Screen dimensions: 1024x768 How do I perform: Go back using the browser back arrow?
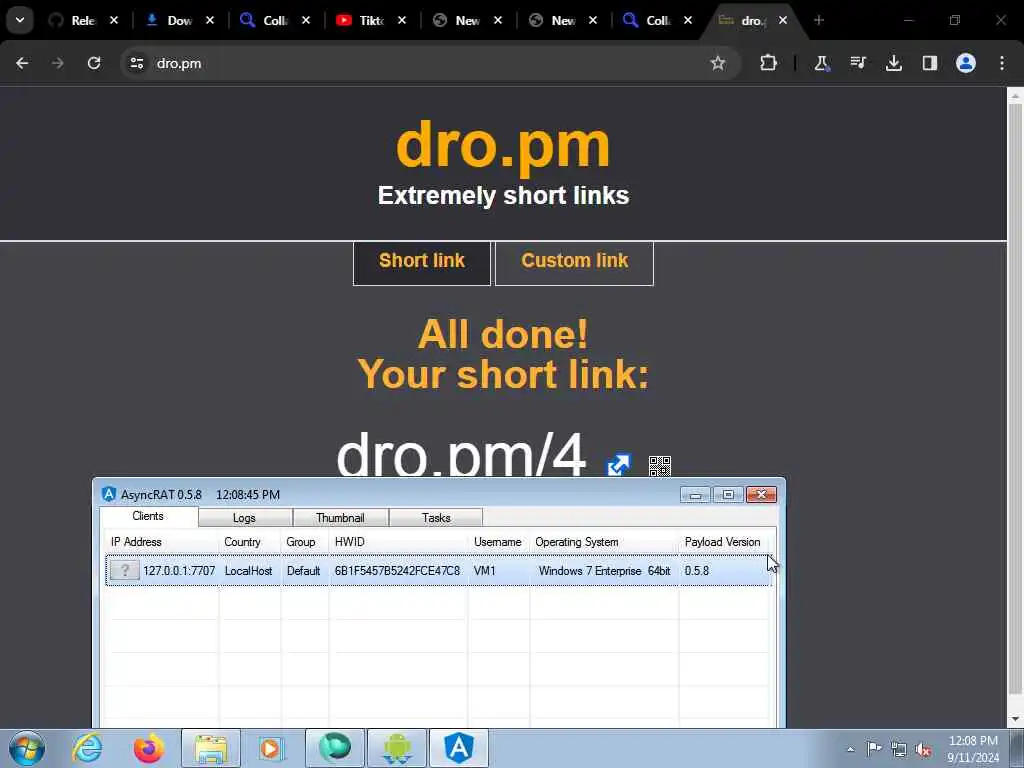click(x=22, y=63)
